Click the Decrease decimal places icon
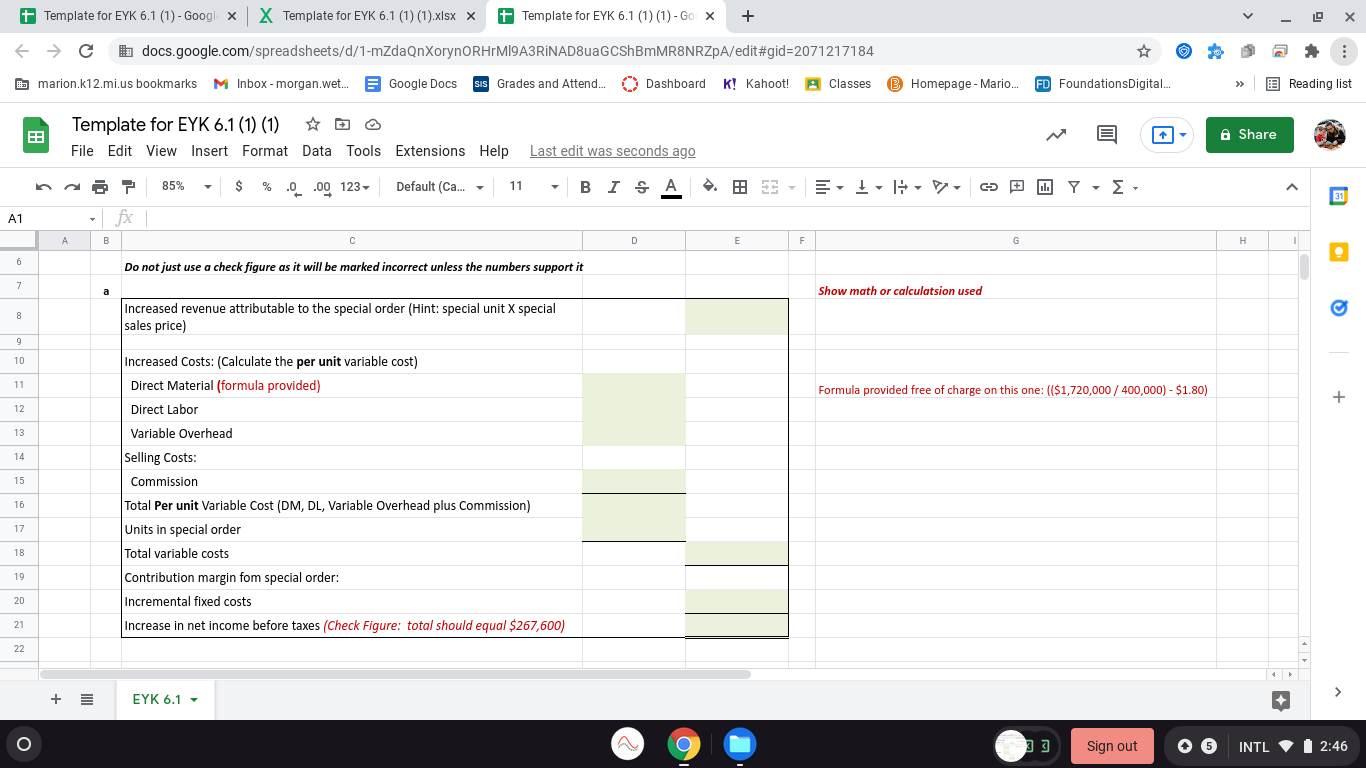Screen dimensions: 1366x768 (x=291, y=186)
